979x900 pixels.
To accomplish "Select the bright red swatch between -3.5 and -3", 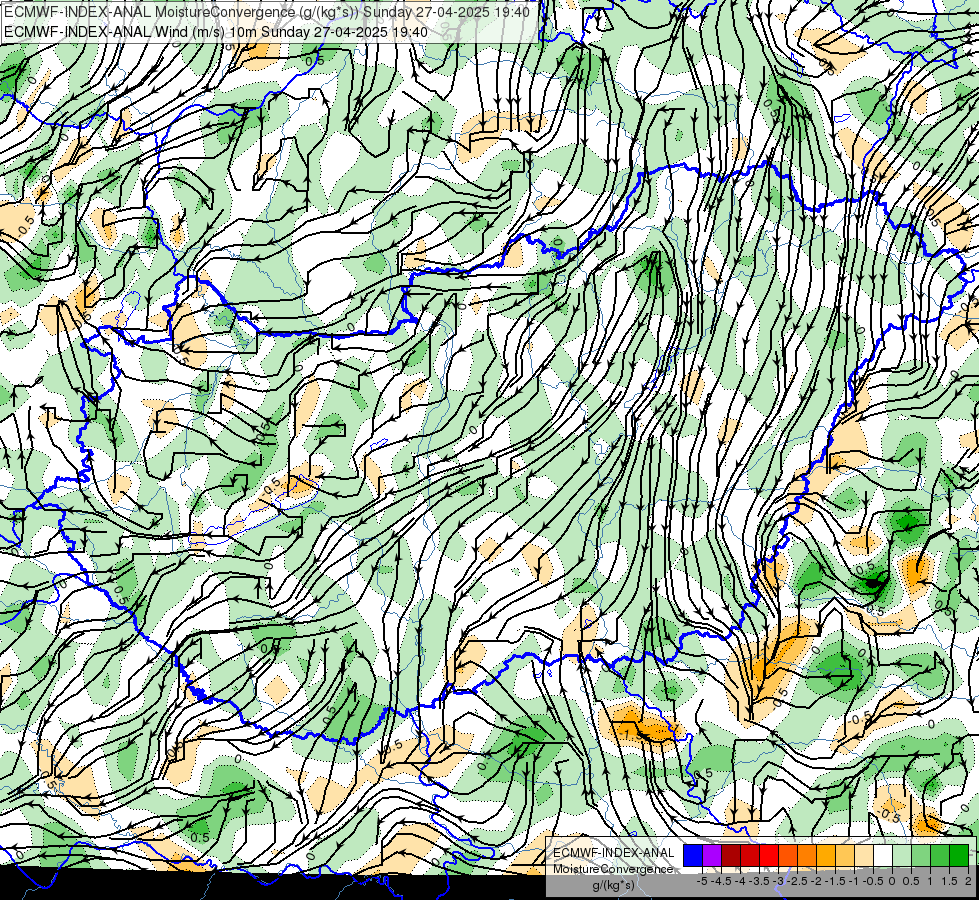I will (769, 856).
